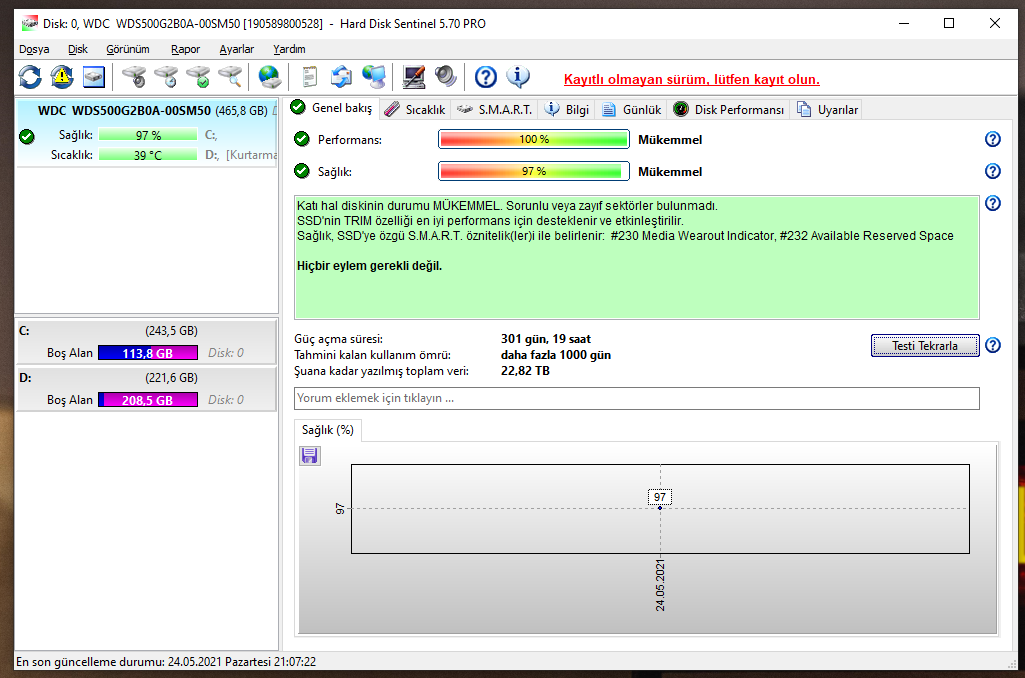Open the Bilgi tab
Image resolution: width=1025 pixels, height=678 pixels.
(567, 110)
